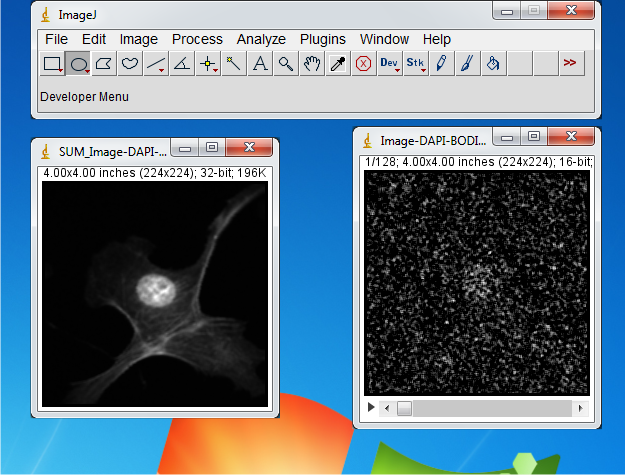Select the Color picker eyedropper tool
This screenshot has height=475, width=625.
click(x=338, y=63)
